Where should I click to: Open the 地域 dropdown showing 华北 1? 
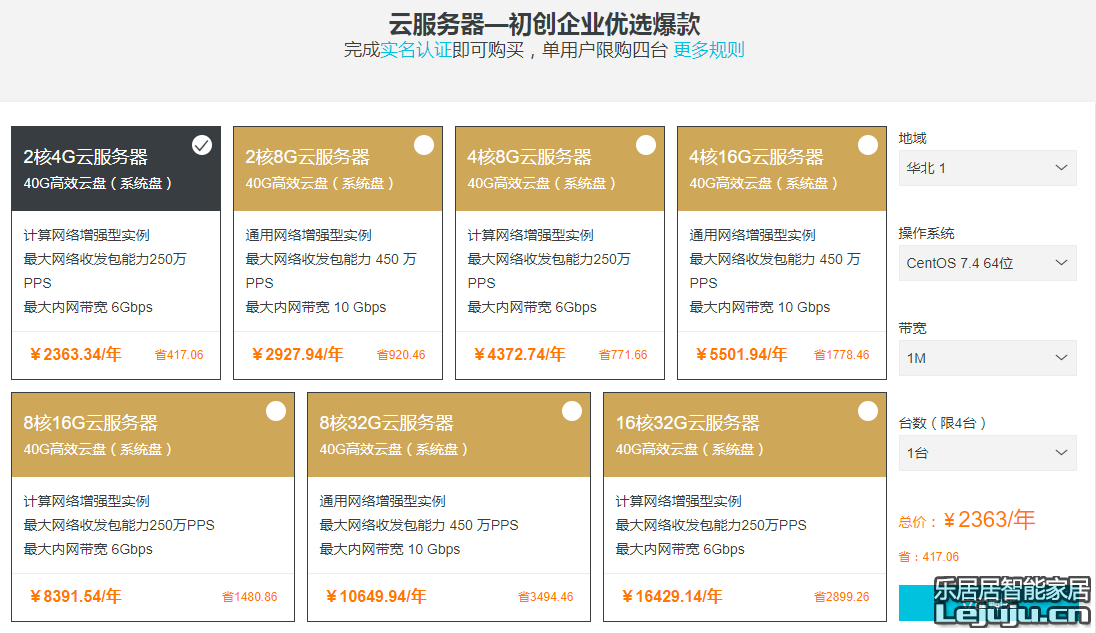pos(987,168)
